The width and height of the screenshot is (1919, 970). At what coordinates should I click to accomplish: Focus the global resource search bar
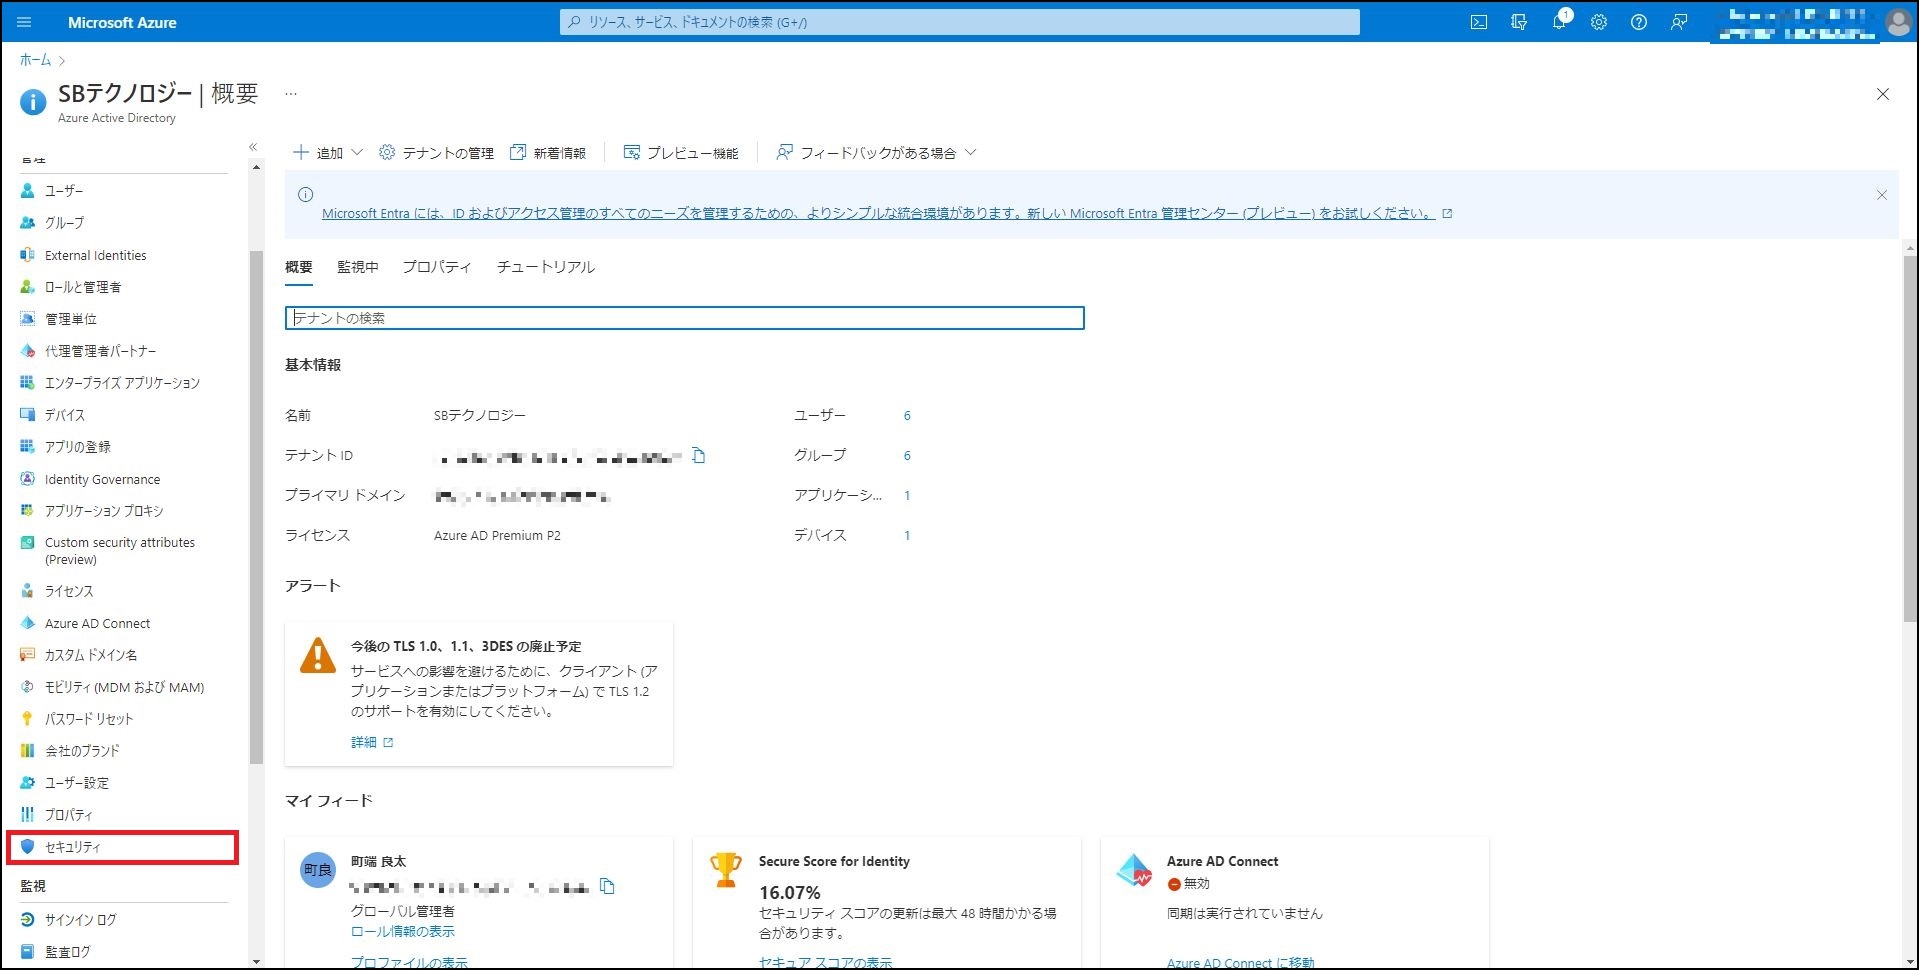point(960,22)
